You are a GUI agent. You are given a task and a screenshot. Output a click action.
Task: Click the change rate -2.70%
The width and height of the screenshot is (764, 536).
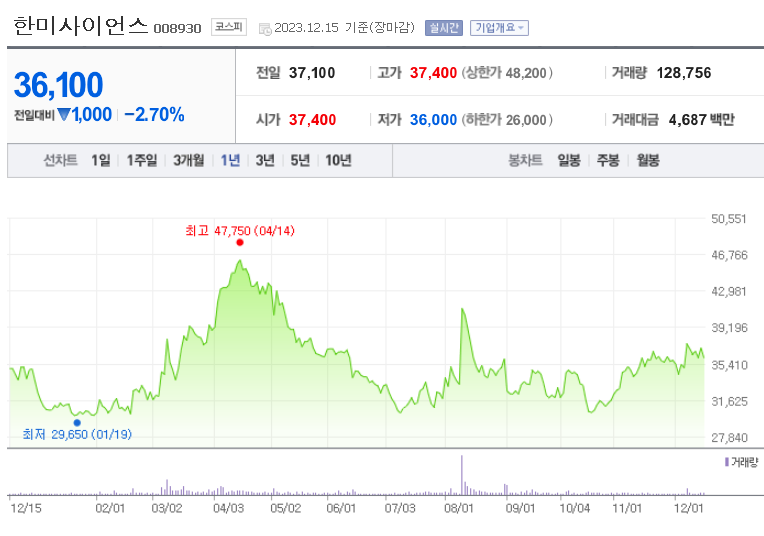154,115
